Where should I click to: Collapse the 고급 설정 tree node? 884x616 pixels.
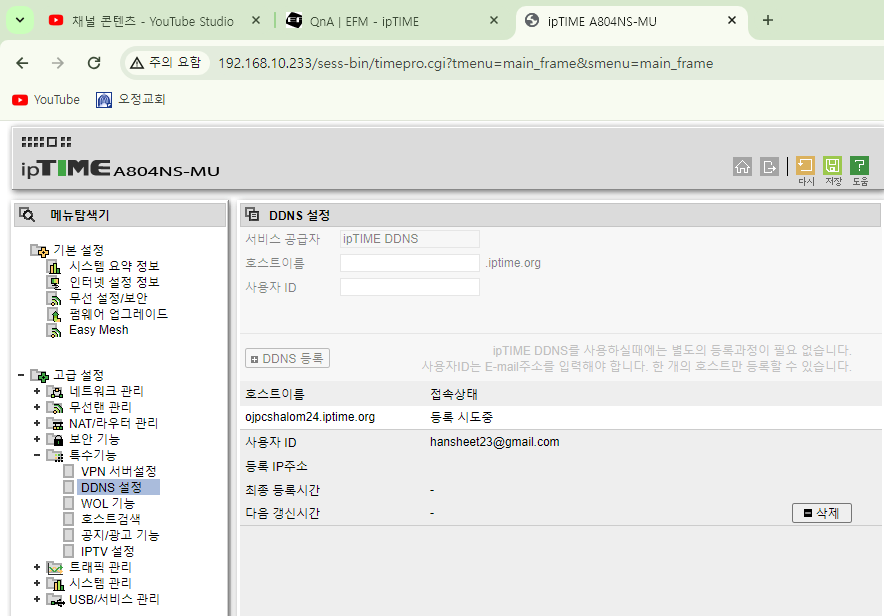tap(21, 375)
